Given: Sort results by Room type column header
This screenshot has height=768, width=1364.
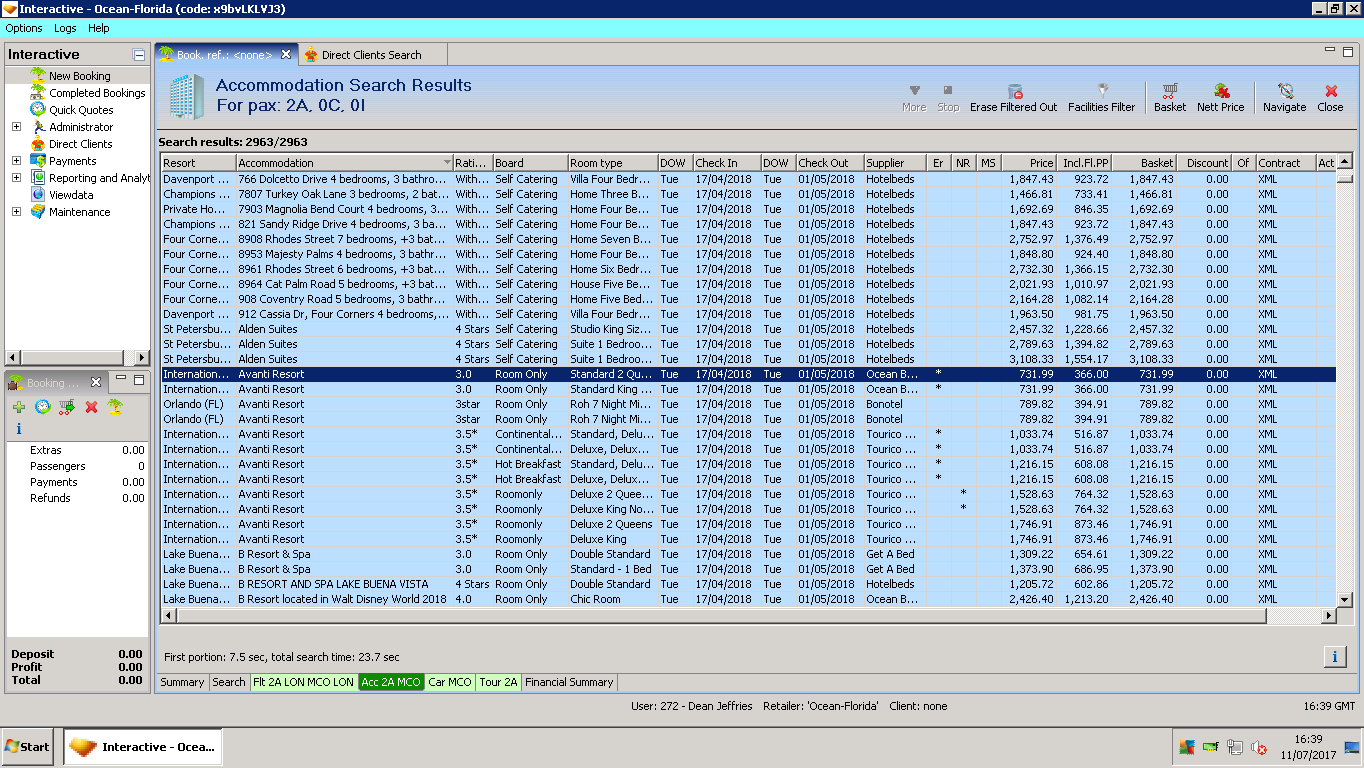Looking at the screenshot, I should (x=612, y=163).
